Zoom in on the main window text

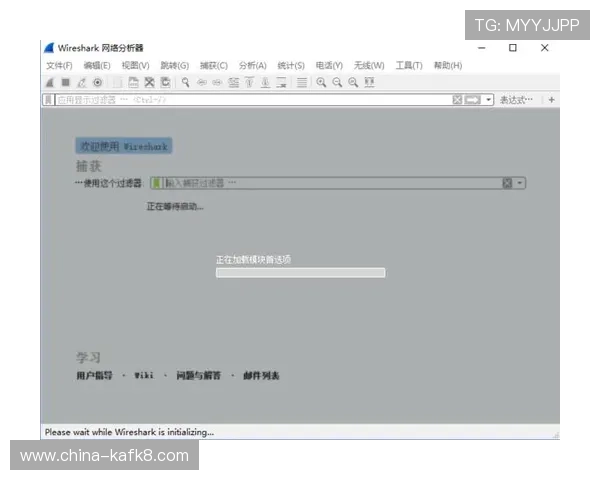click(321, 82)
